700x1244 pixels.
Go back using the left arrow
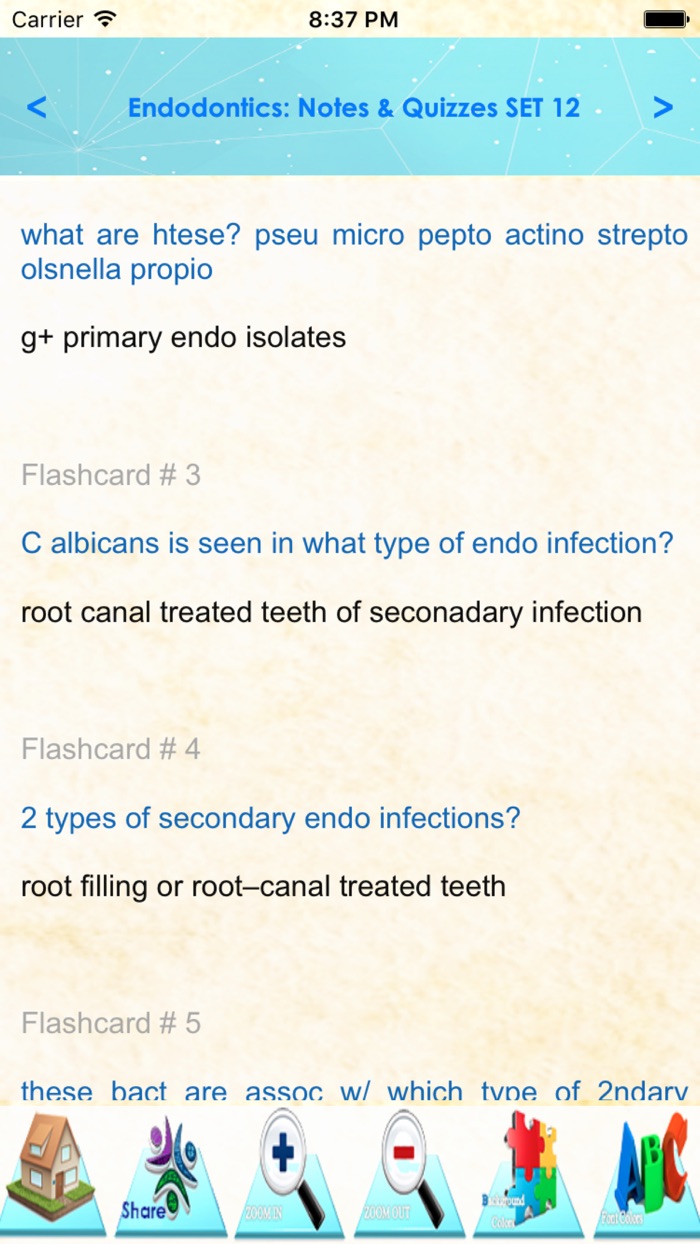(x=37, y=108)
